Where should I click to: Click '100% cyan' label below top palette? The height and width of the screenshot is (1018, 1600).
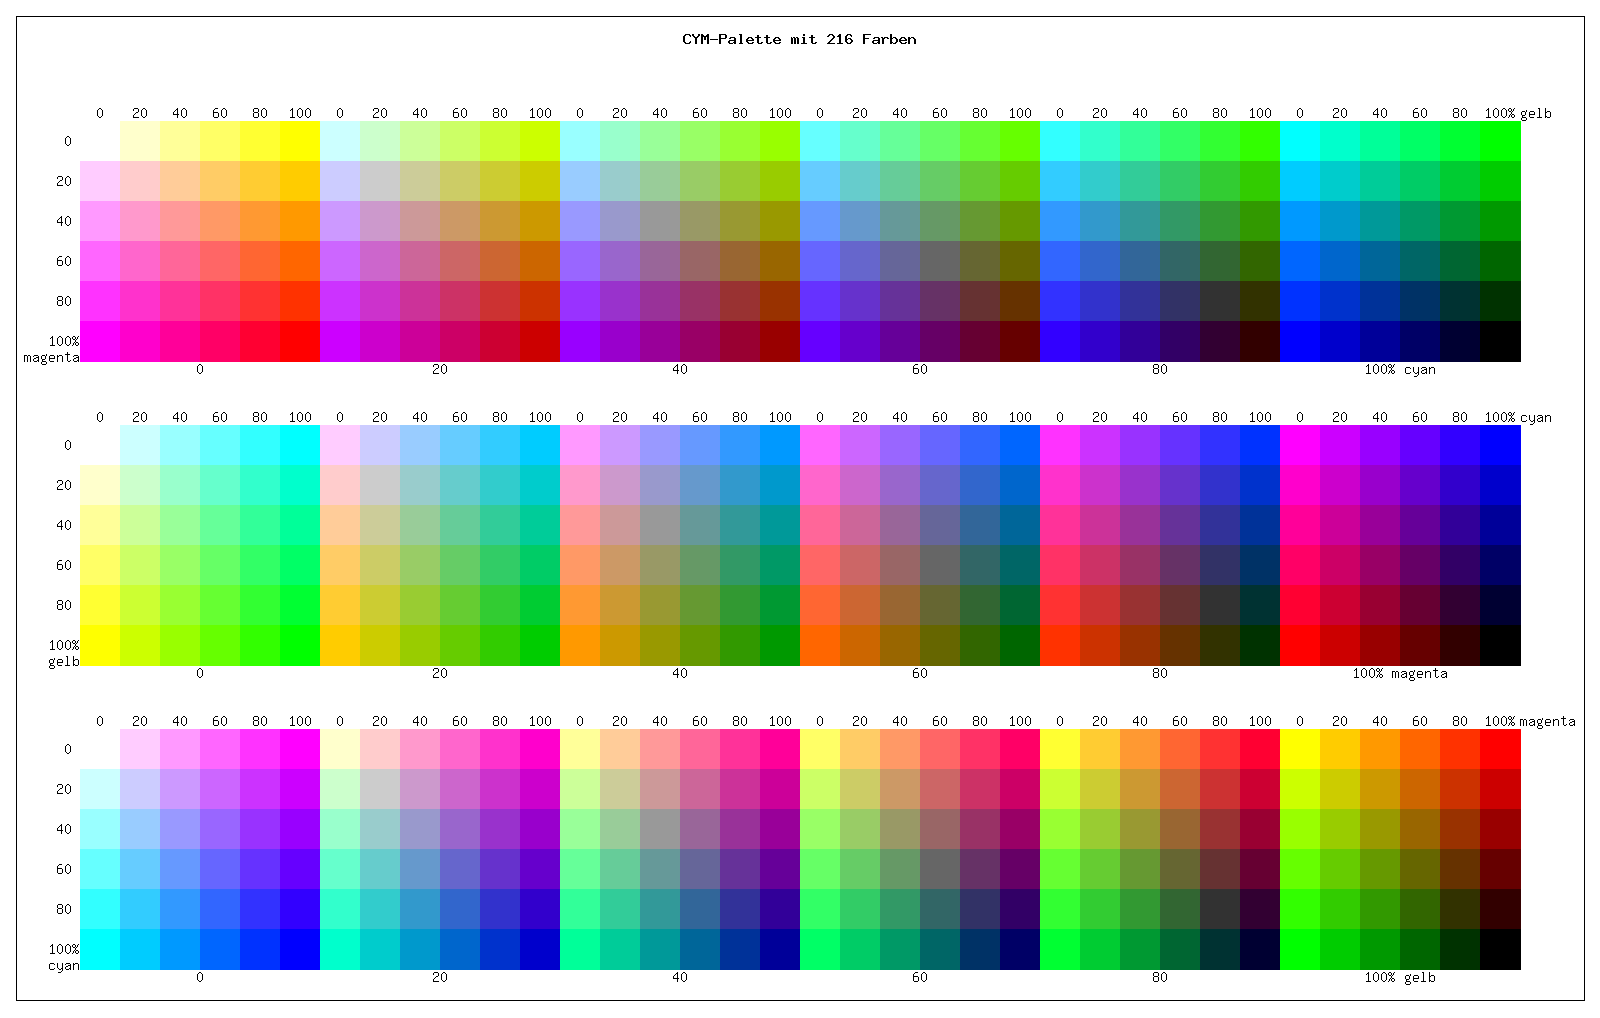[x=1400, y=370]
